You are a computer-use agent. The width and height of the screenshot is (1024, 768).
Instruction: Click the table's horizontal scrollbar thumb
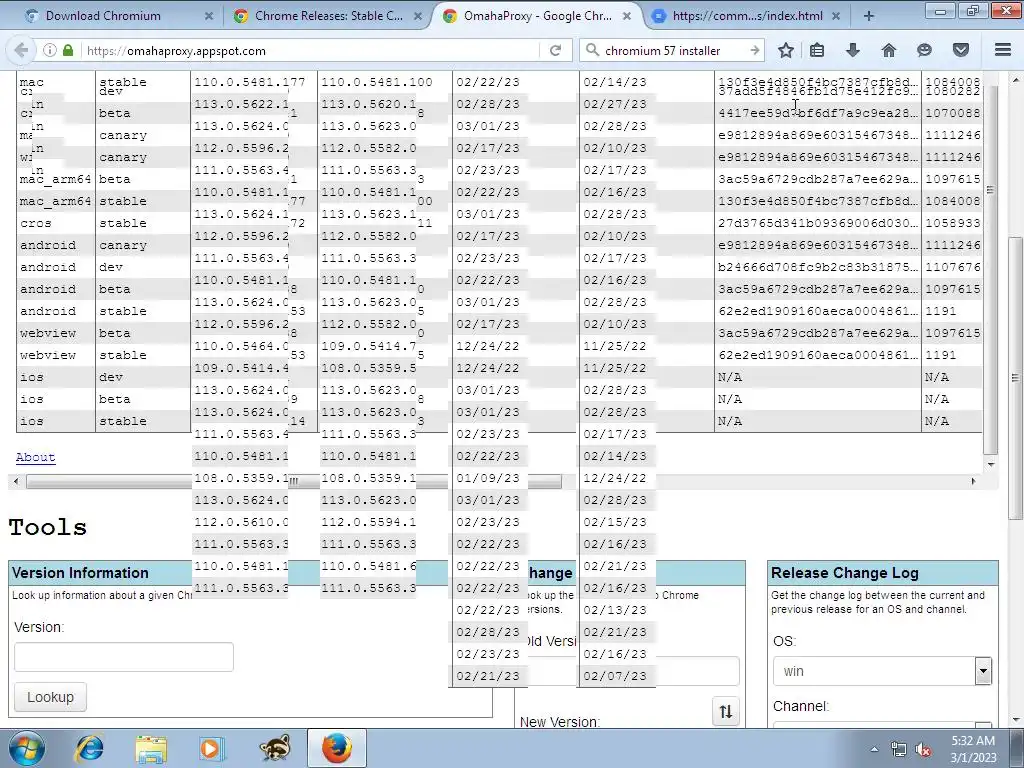tap(293, 481)
